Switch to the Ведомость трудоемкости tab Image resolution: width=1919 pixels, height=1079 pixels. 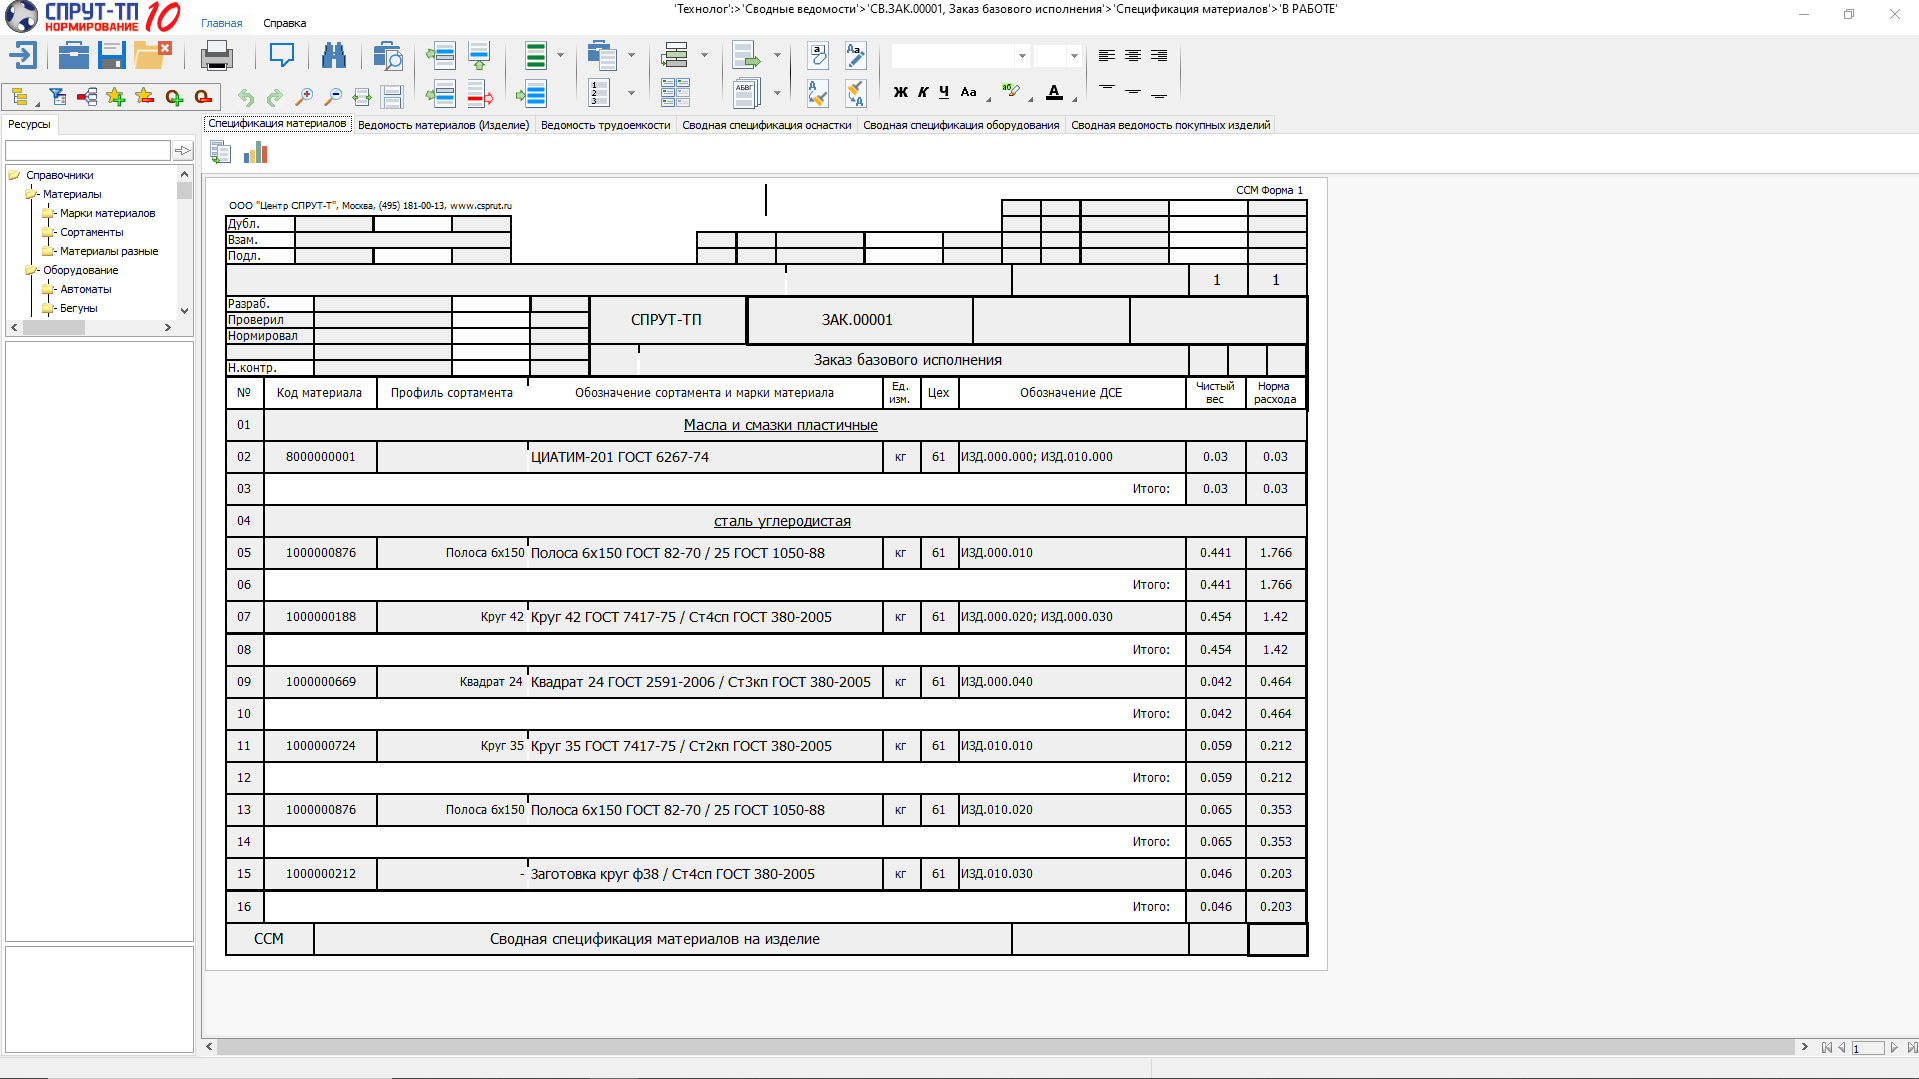605,125
